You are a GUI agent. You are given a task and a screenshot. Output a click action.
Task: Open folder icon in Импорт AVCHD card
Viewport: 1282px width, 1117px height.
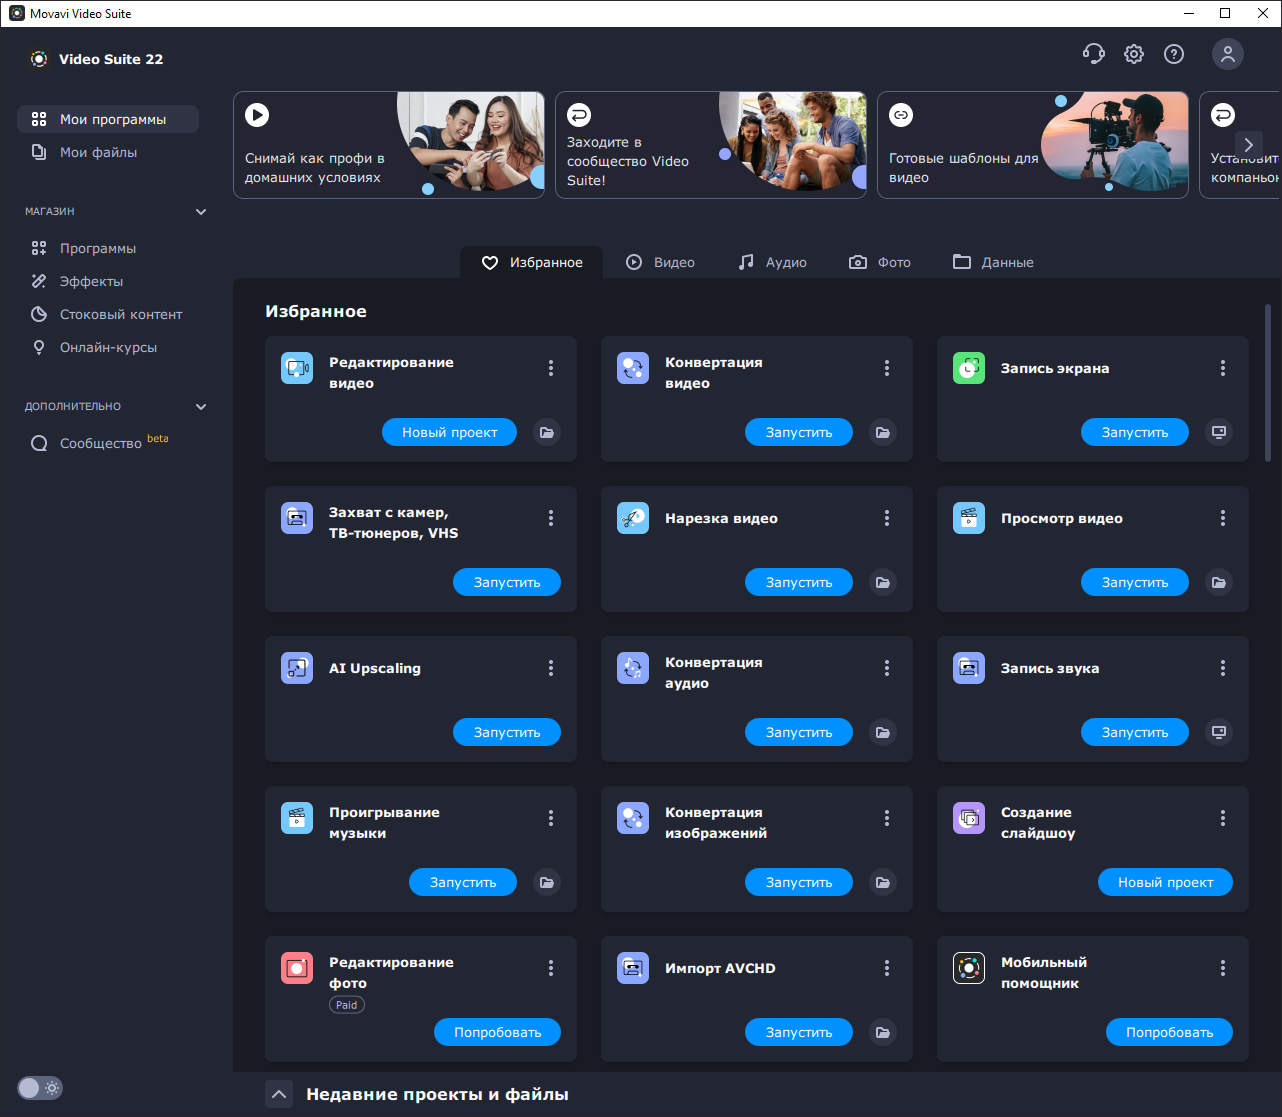coord(883,1032)
